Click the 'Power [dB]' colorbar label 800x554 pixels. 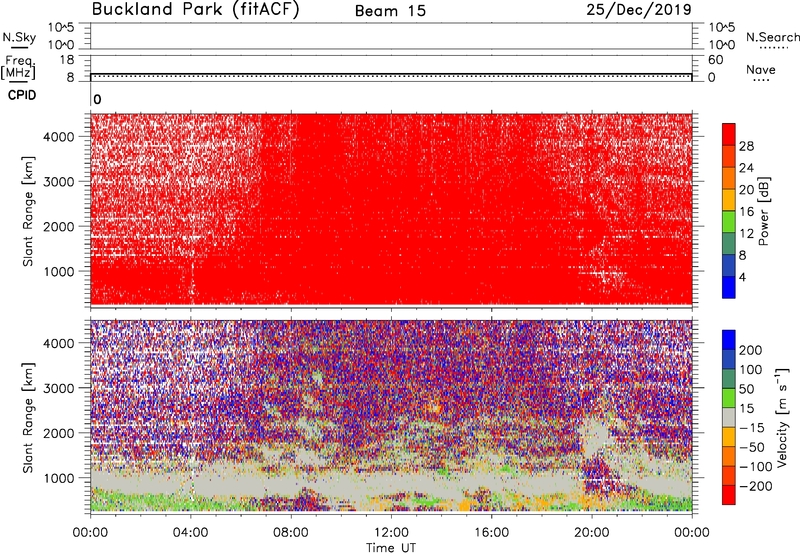coord(763,211)
